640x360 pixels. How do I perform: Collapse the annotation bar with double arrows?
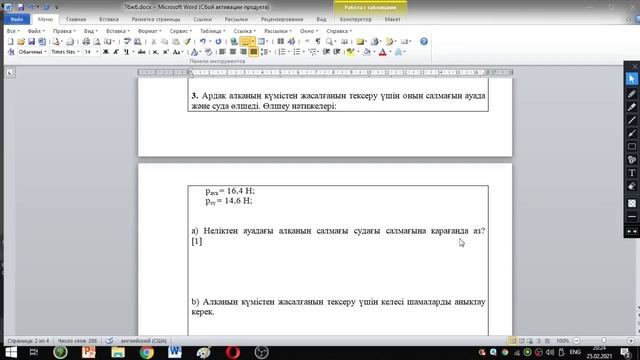pyautogui.click(x=632, y=231)
